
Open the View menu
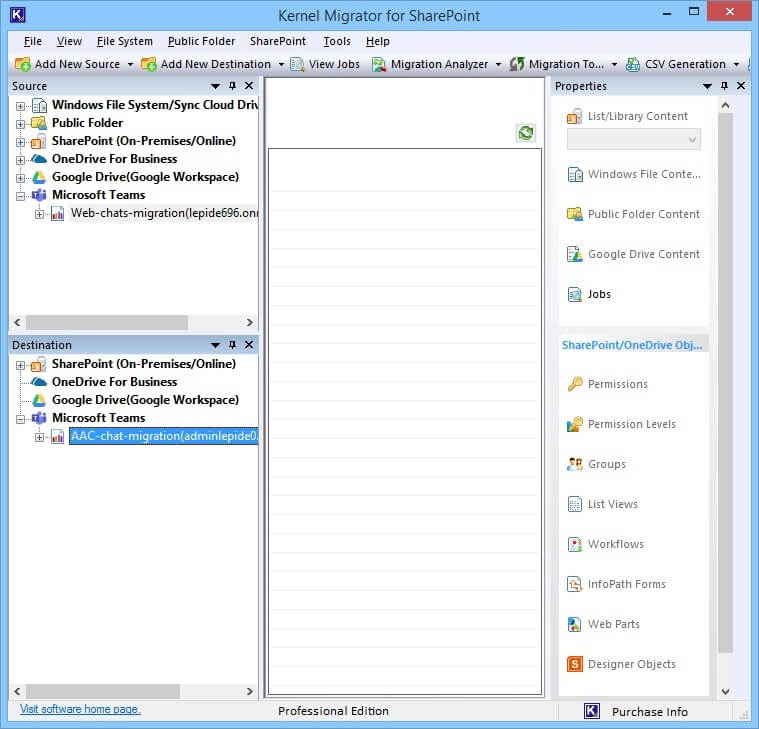coord(69,42)
